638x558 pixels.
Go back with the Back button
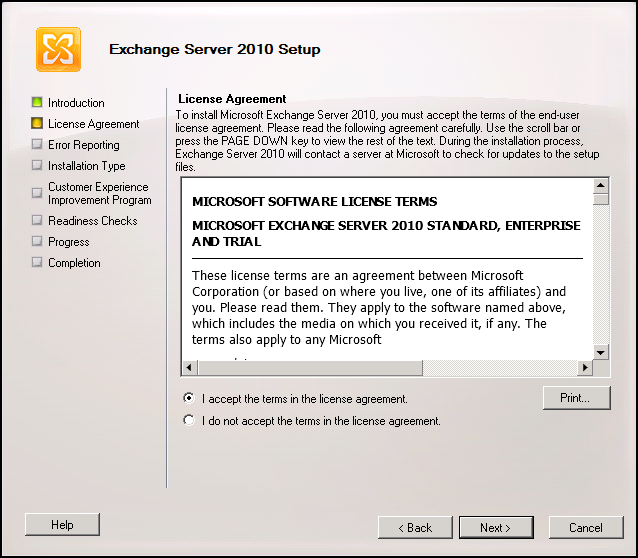point(415,527)
